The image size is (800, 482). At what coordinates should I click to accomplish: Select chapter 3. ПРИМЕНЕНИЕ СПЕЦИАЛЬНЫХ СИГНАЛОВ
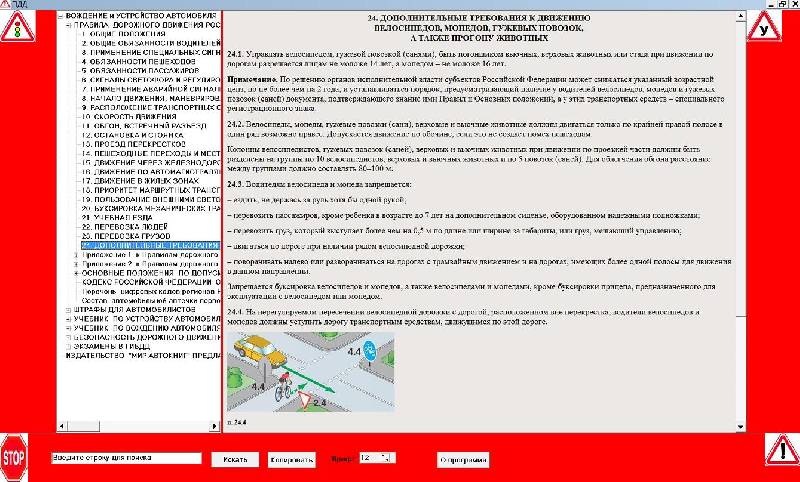point(151,52)
